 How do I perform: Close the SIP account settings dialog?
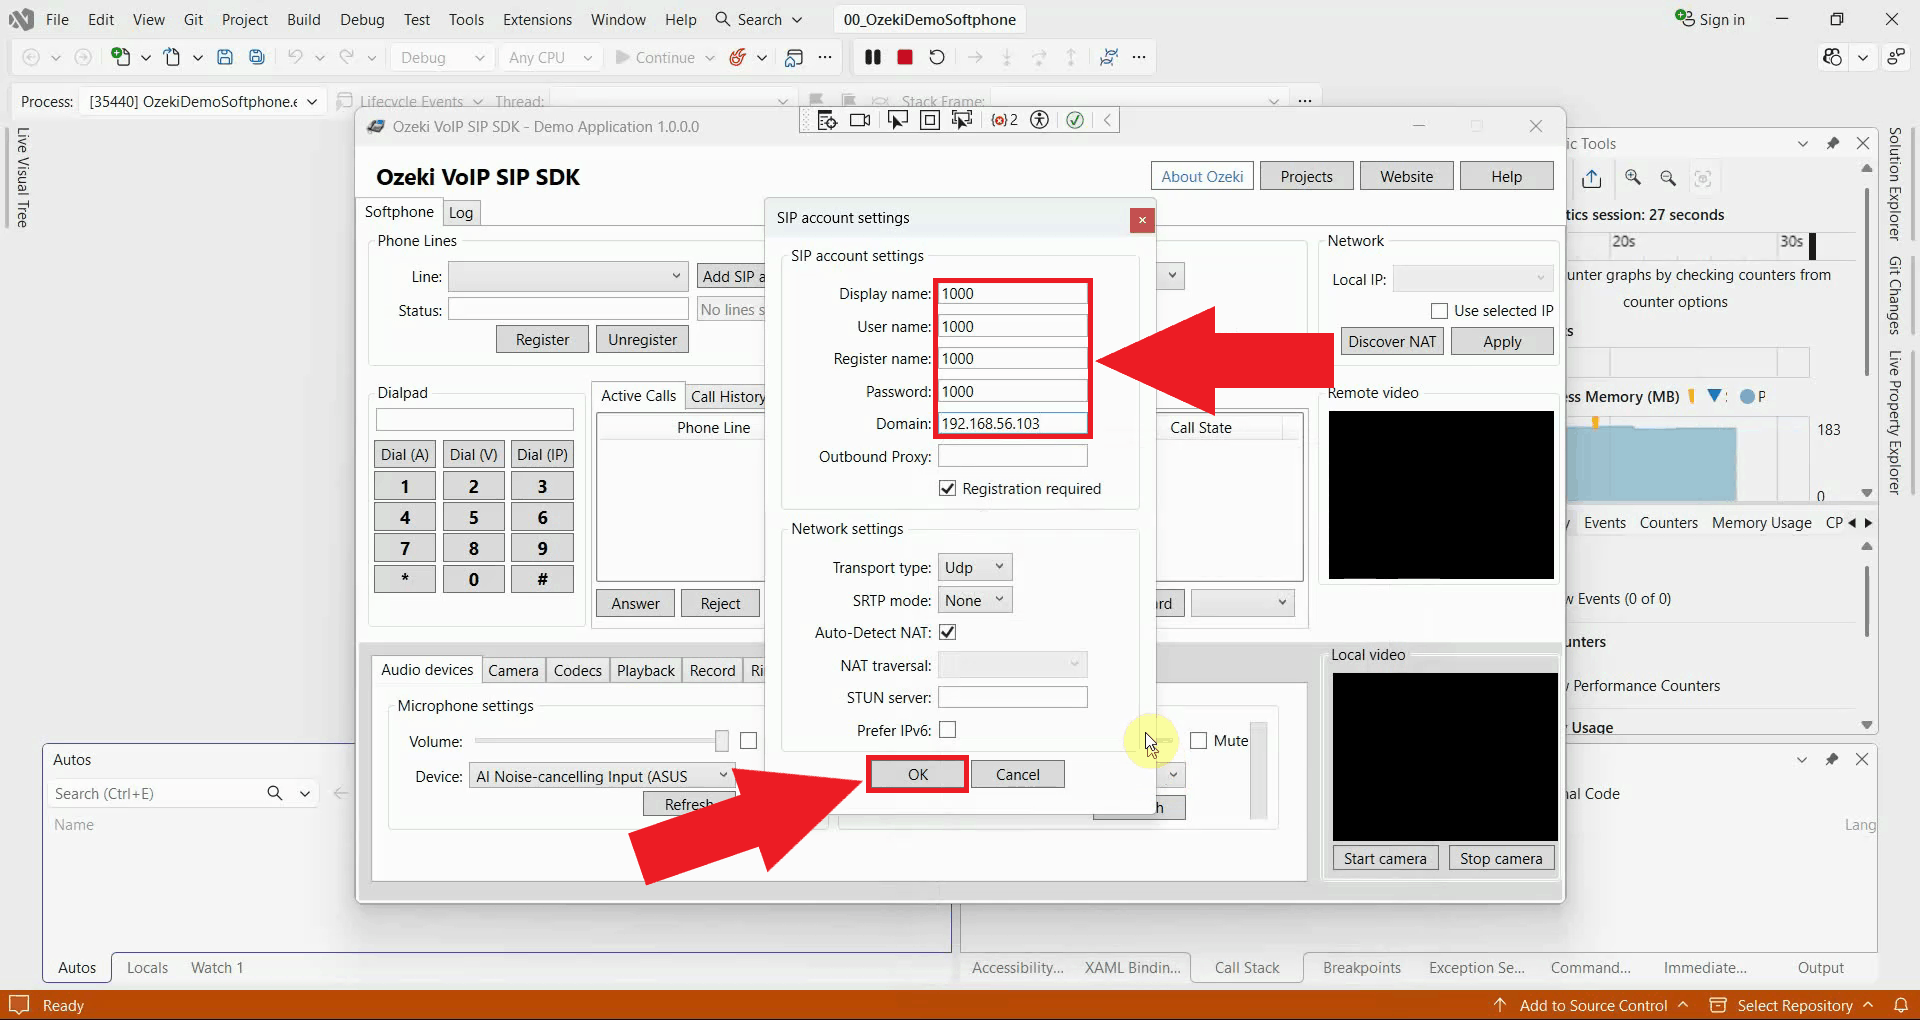pos(1142,220)
